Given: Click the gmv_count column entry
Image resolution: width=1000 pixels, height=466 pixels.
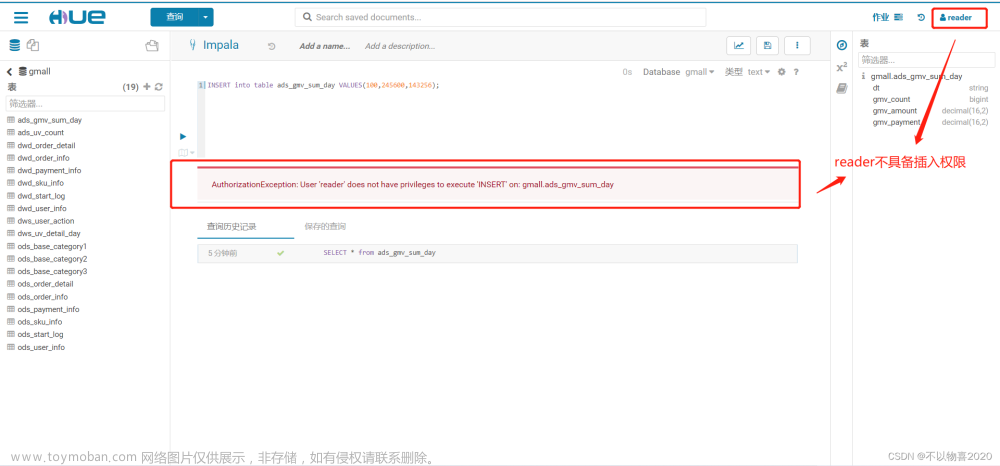Looking at the screenshot, I should (x=892, y=99).
